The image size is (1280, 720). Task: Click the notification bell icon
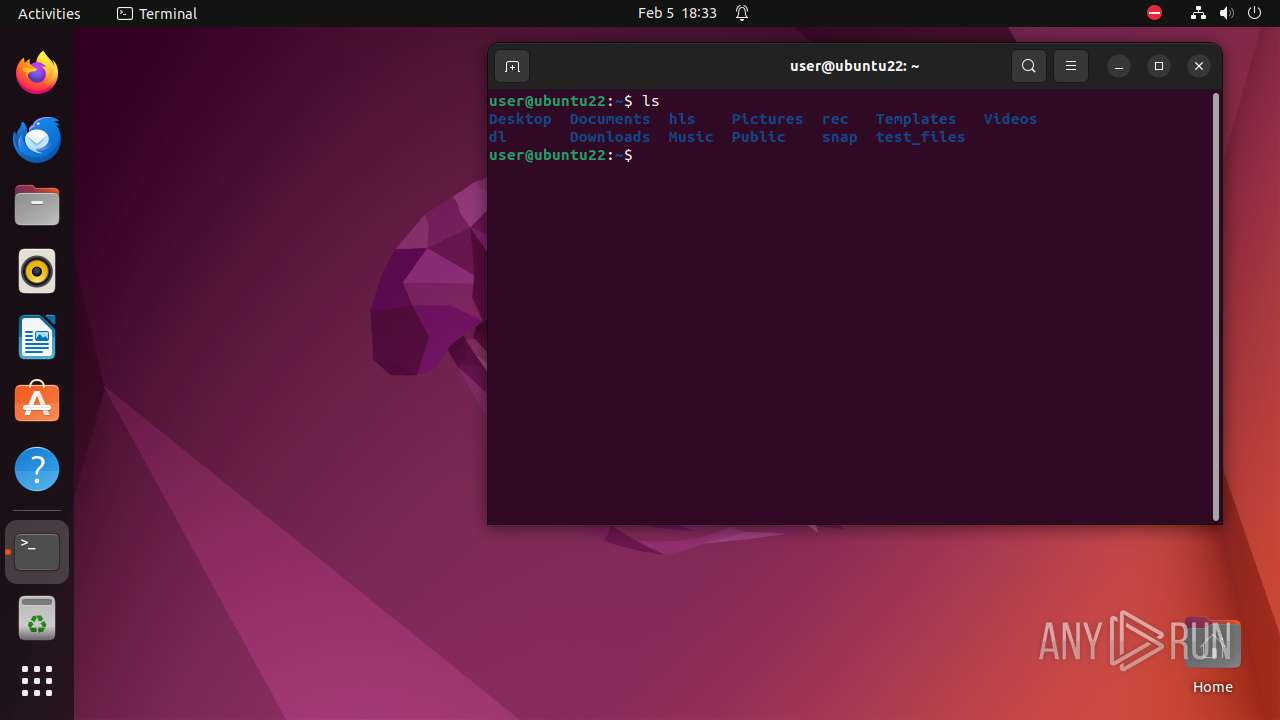(x=742, y=13)
